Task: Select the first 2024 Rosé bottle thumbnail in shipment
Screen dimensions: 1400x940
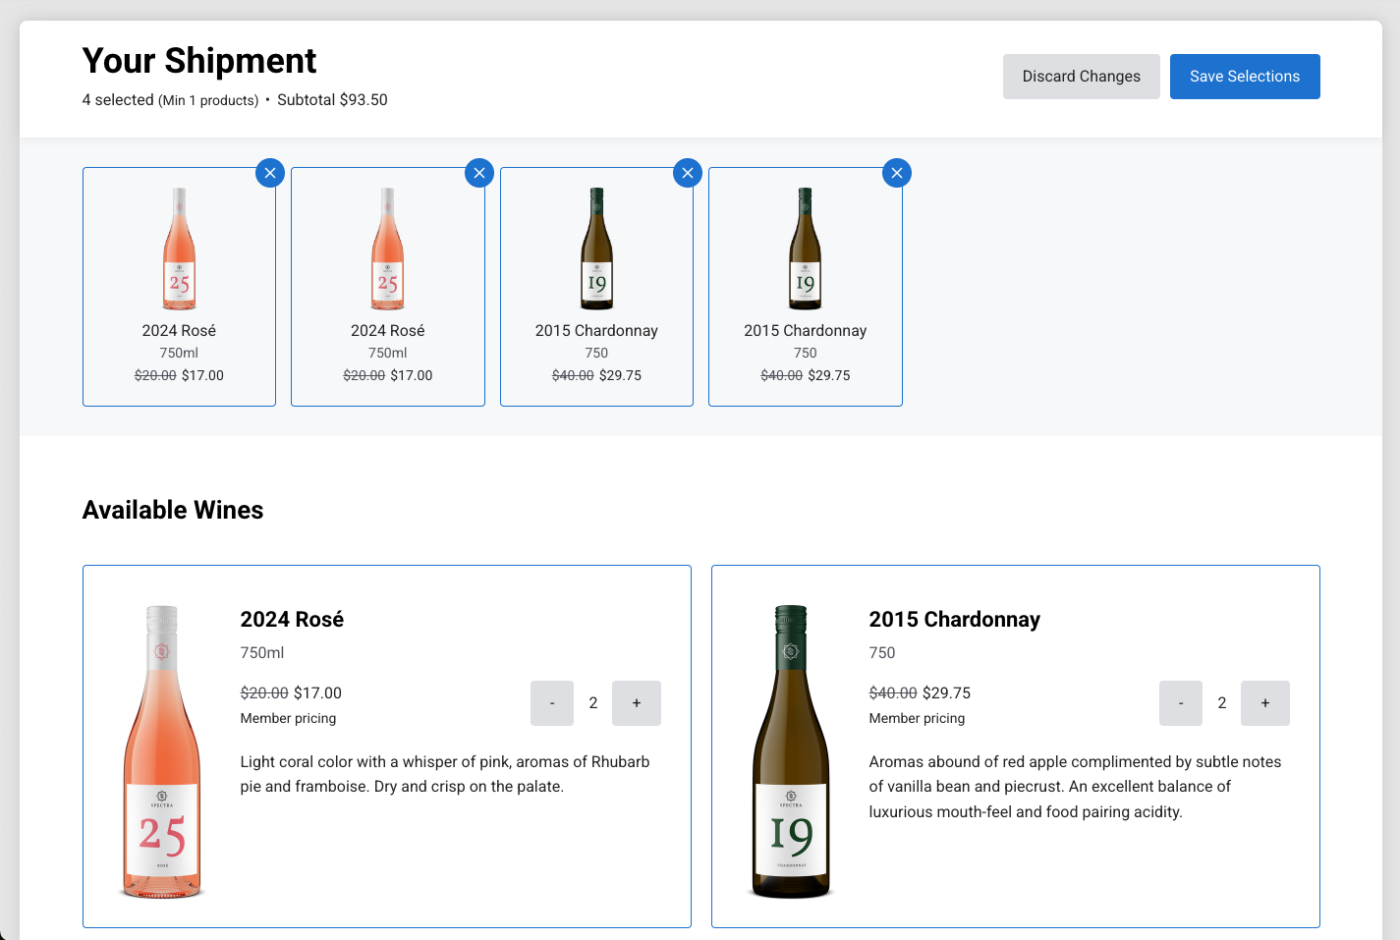Action: coord(179,249)
